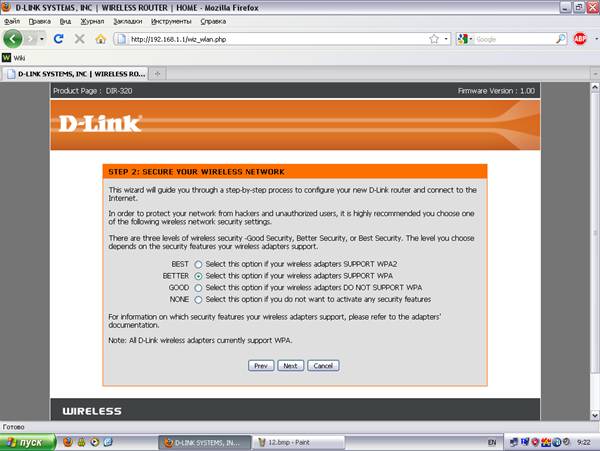This screenshot has width=600, height=451.
Task: Select the D-LINK SYSTEMS browser tab
Action: click(75, 74)
